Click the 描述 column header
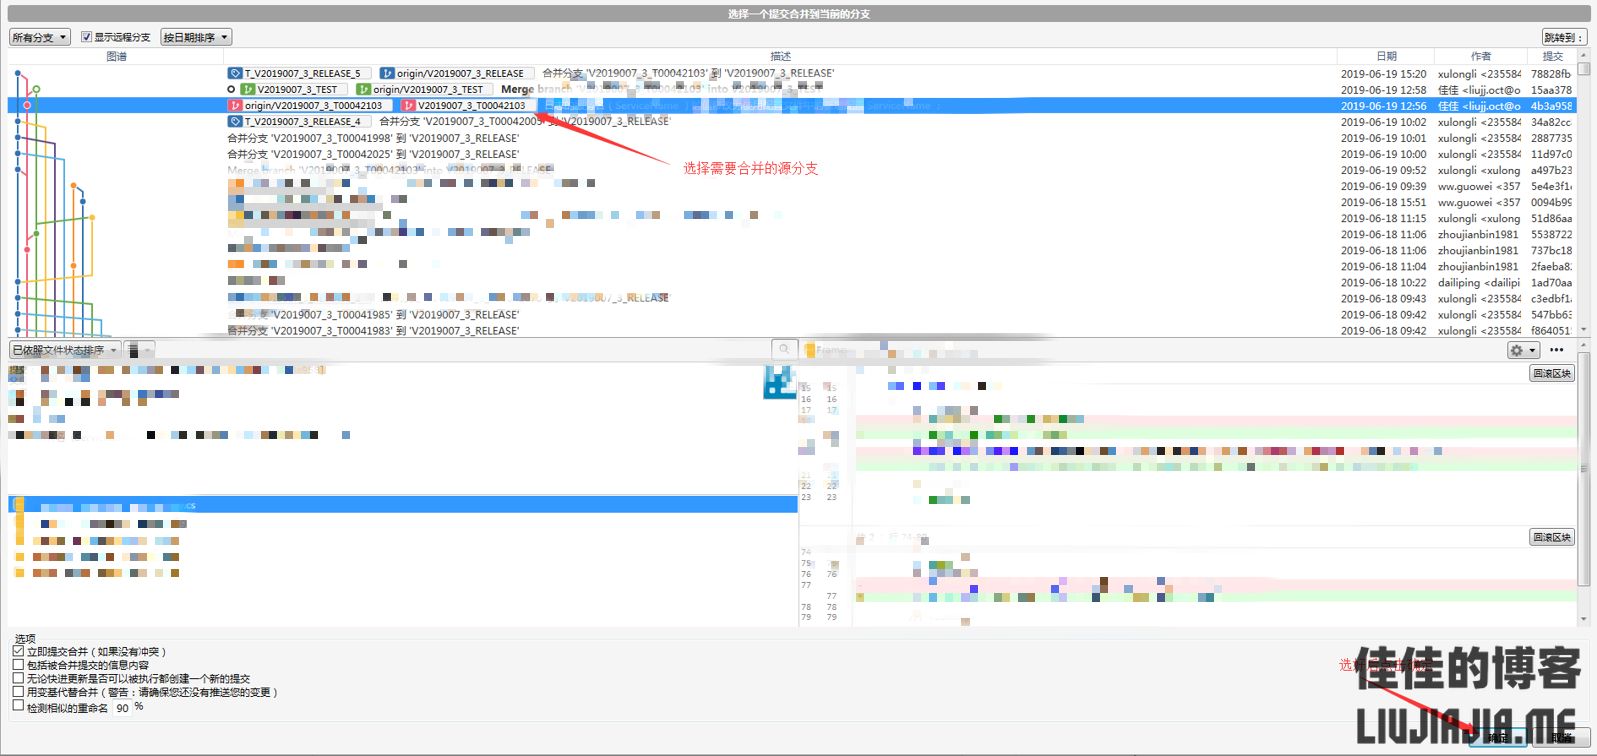 (780, 56)
